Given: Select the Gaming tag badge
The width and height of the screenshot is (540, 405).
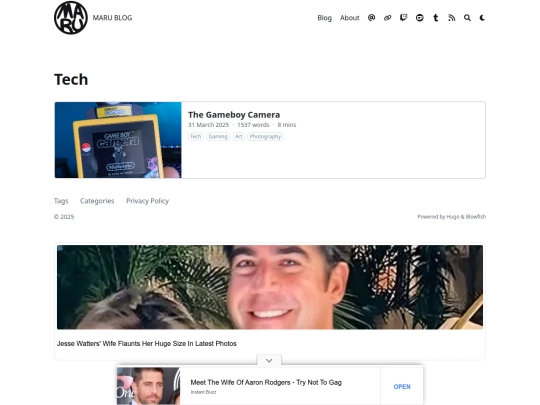Looking at the screenshot, I should coord(218,136).
